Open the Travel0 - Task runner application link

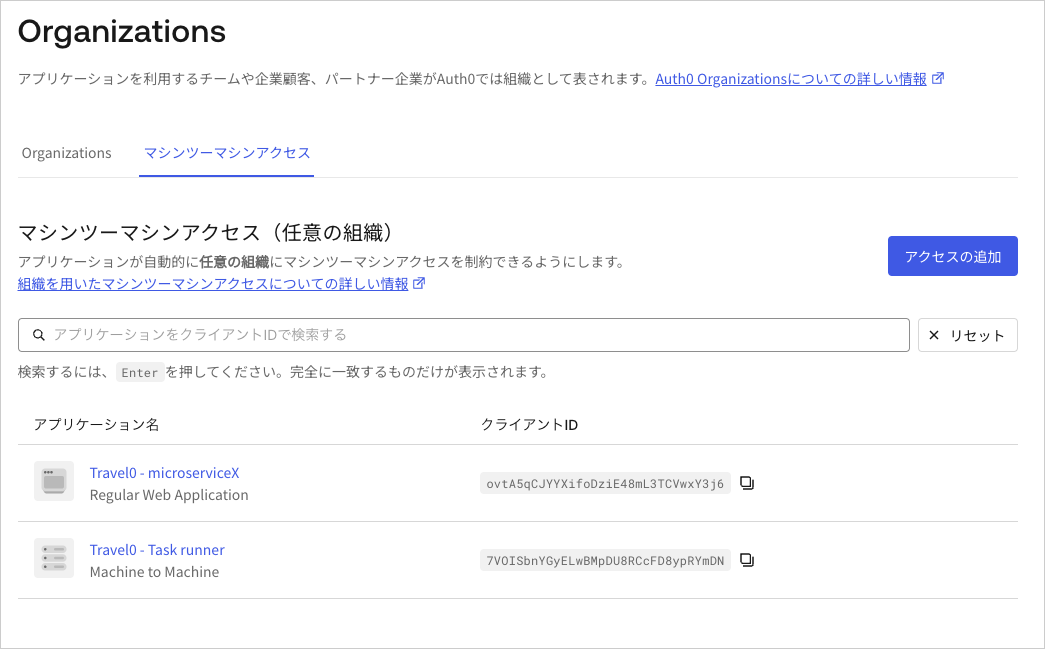pos(157,550)
